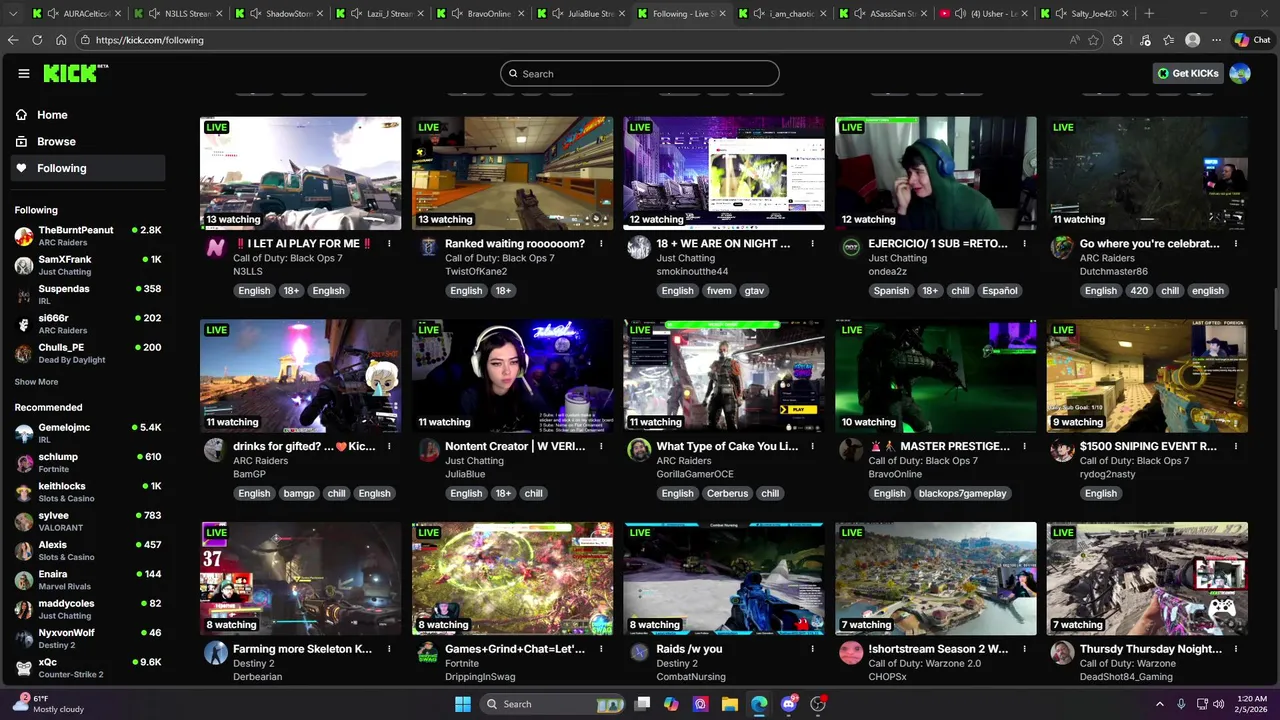Click the Kick search field
The height and width of the screenshot is (720, 1280).
pos(640,73)
